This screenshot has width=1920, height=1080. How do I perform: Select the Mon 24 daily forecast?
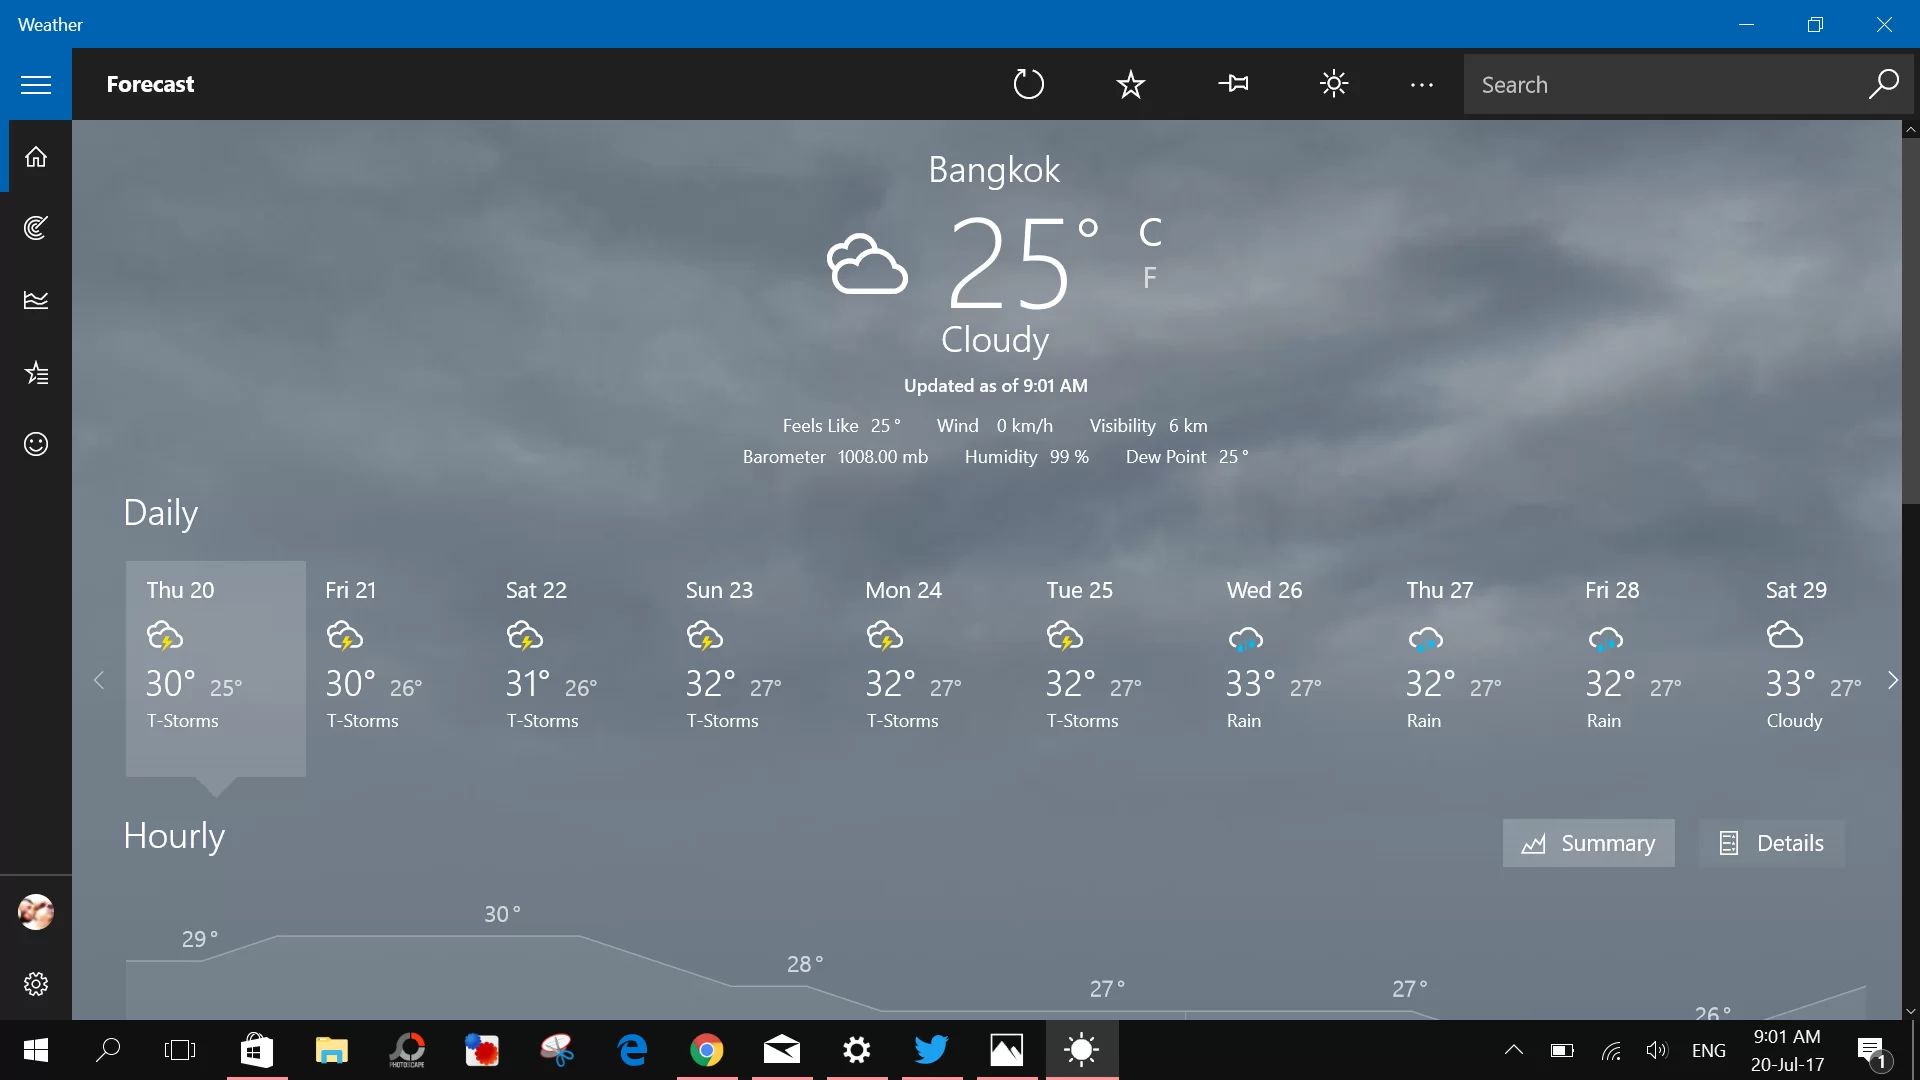936,668
